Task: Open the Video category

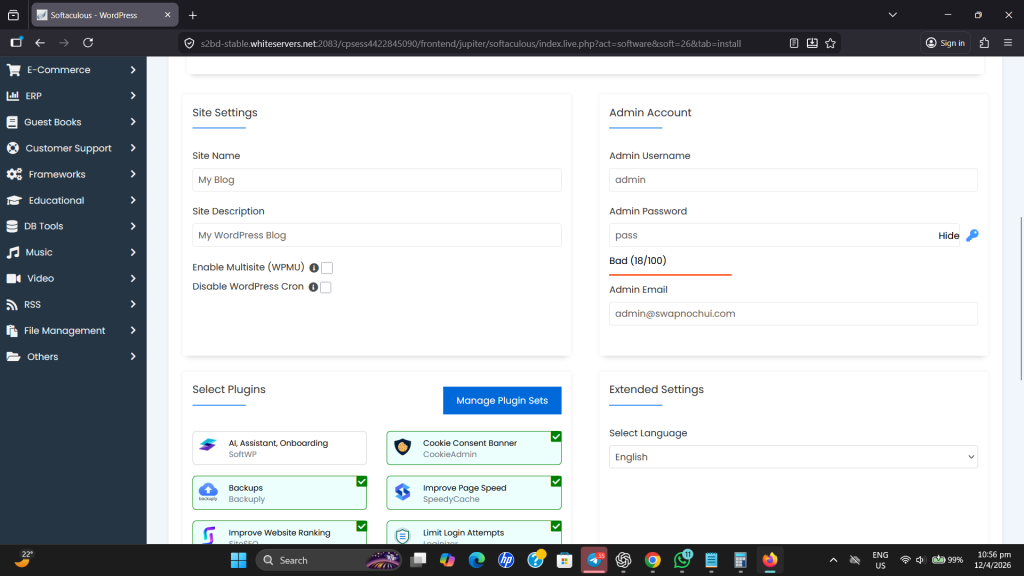Action: (73, 278)
